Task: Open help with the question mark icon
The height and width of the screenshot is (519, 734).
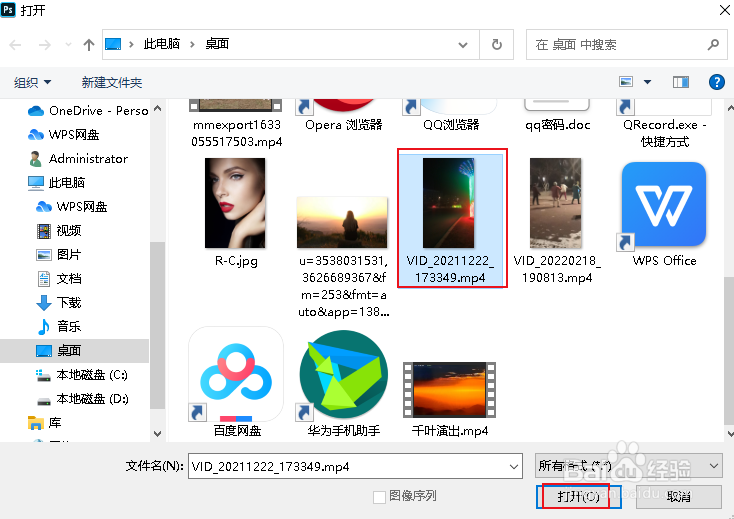Action: [717, 82]
